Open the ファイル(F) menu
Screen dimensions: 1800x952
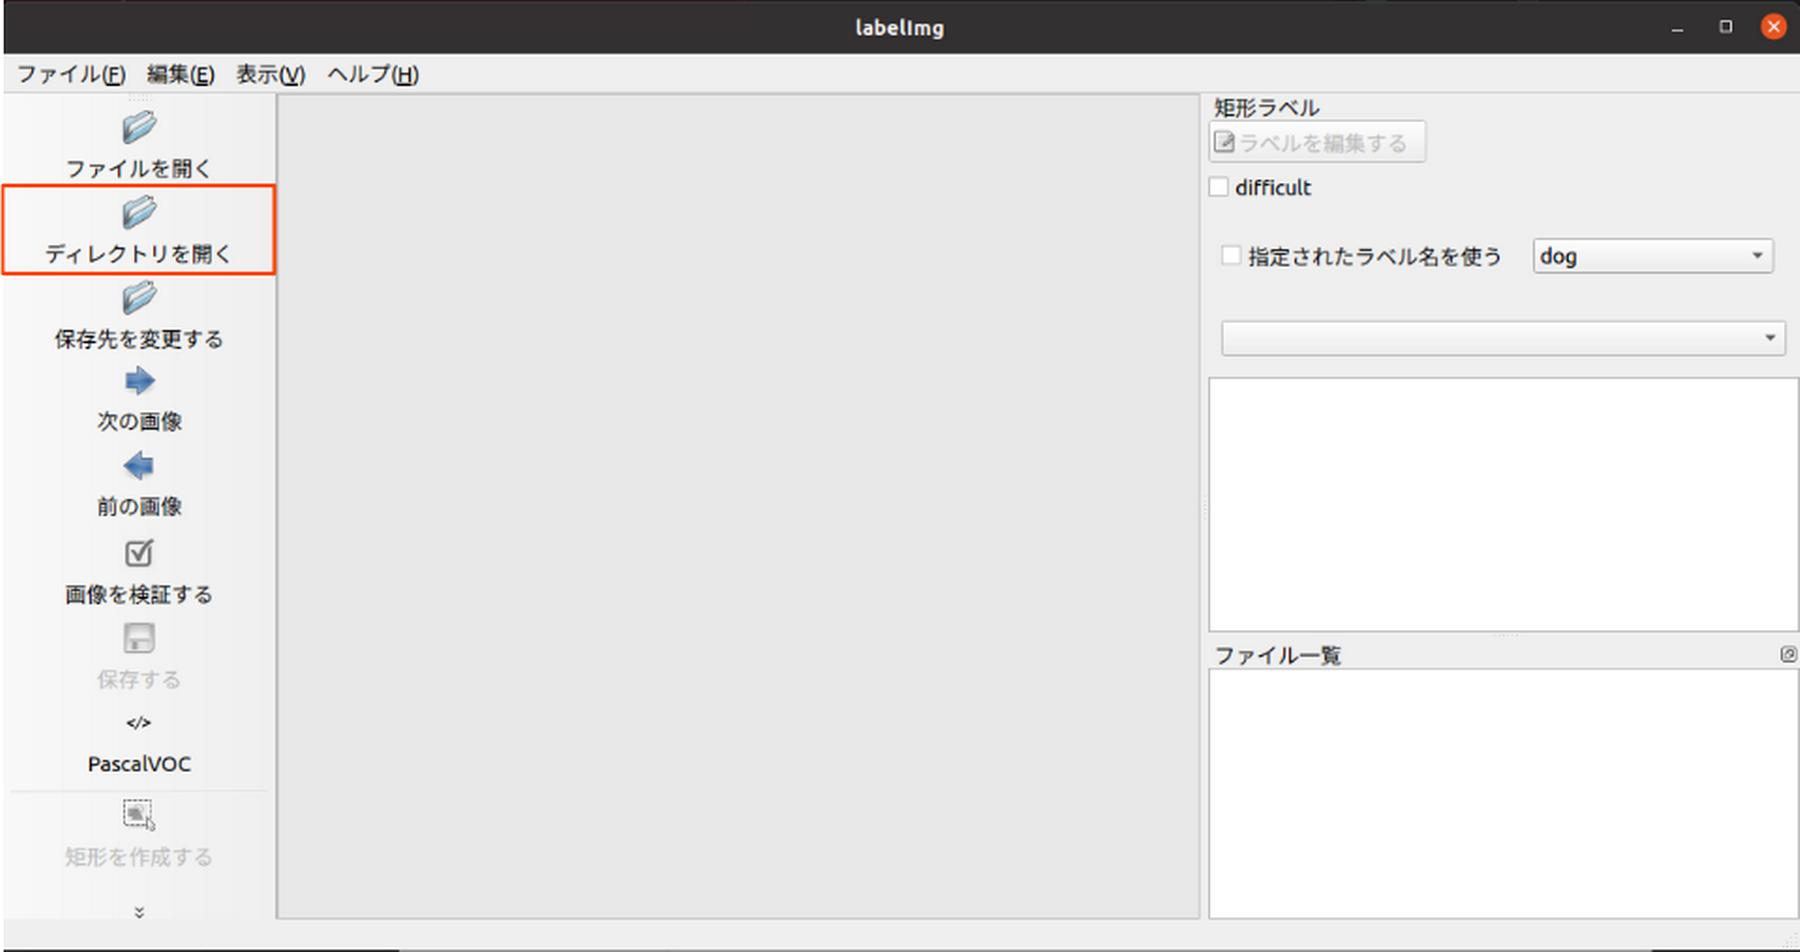[71, 75]
